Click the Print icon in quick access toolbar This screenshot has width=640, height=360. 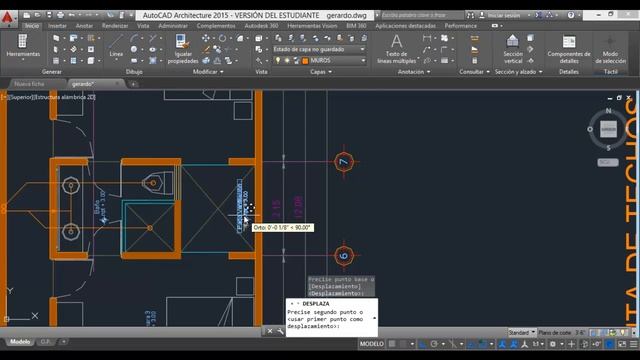(60, 15)
